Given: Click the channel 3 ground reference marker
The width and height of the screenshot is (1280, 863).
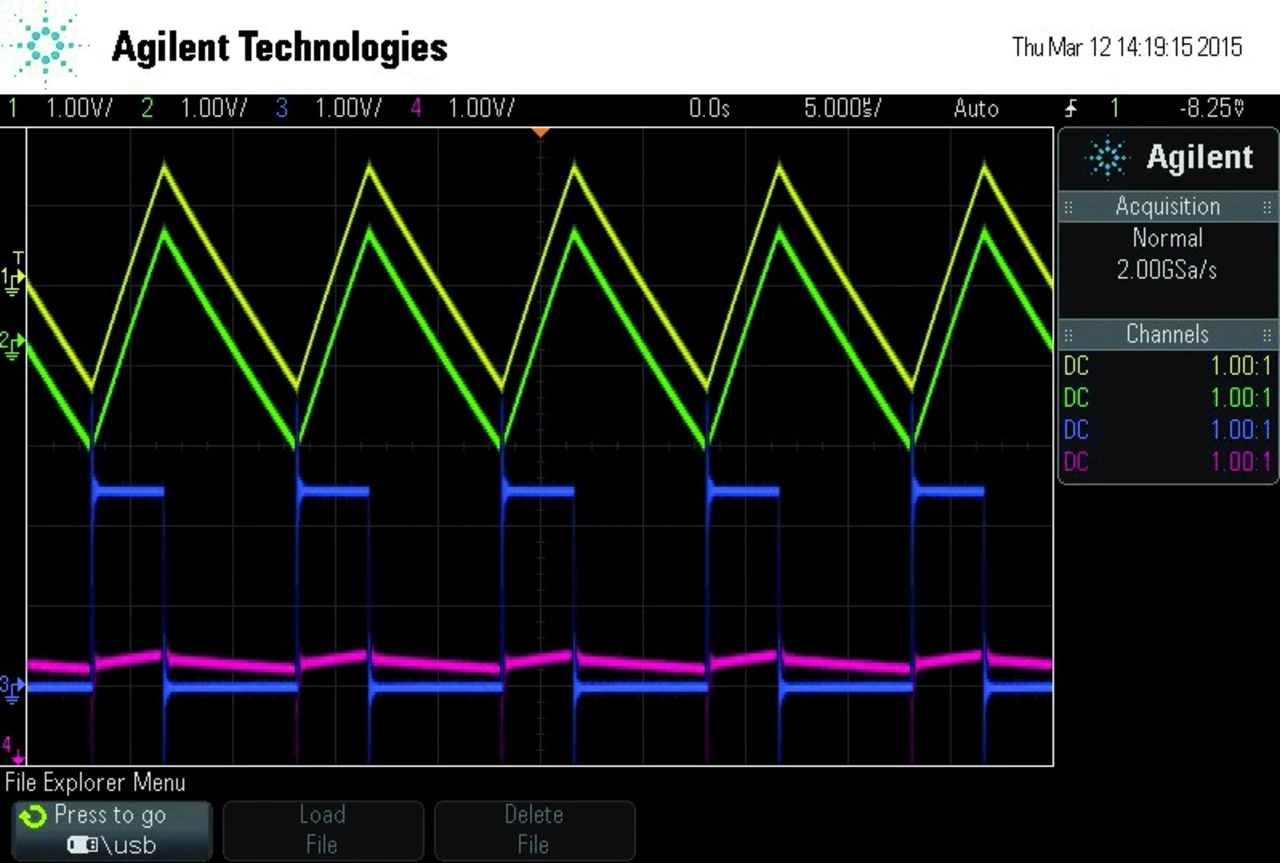Looking at the screenshot, I should pos(11,688).
